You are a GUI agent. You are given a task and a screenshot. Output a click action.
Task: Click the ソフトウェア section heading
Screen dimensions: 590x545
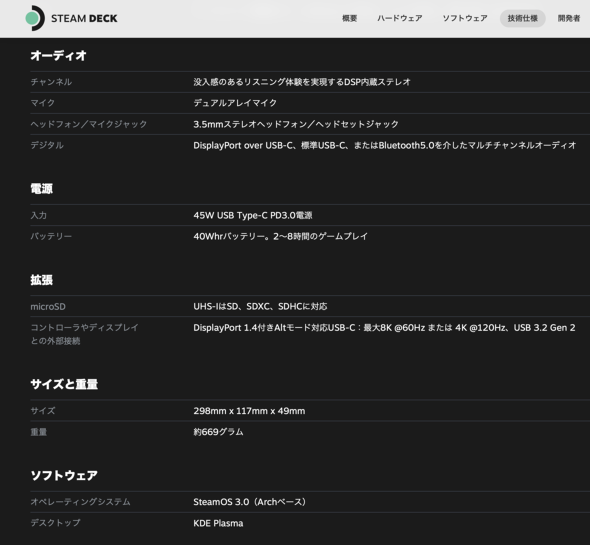point(64,475)
